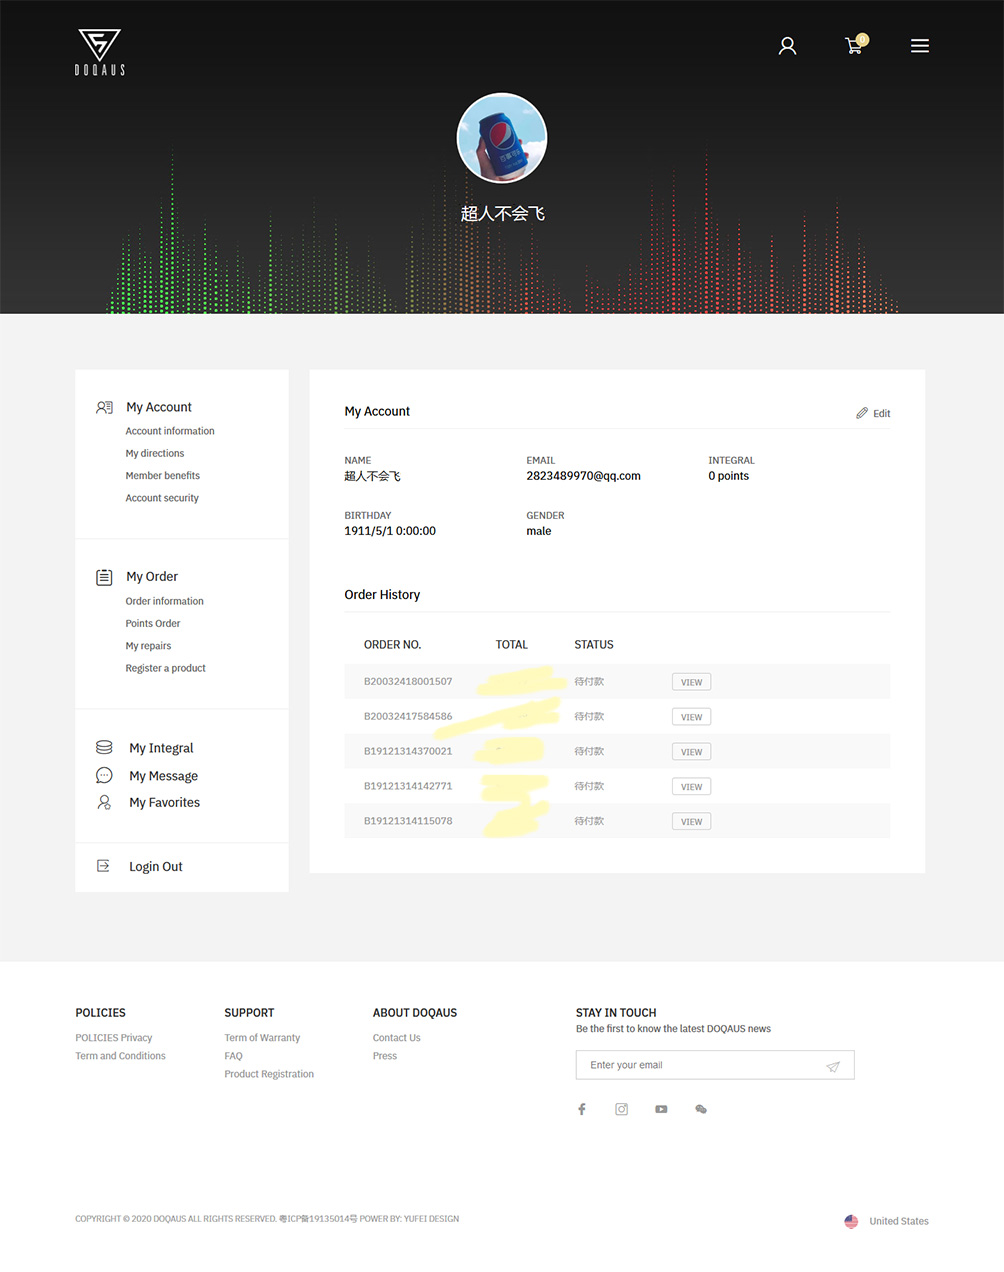Open Points Order in sidebar
1004x1272 pixels.
pyautogui.click(x=153, y=624)
